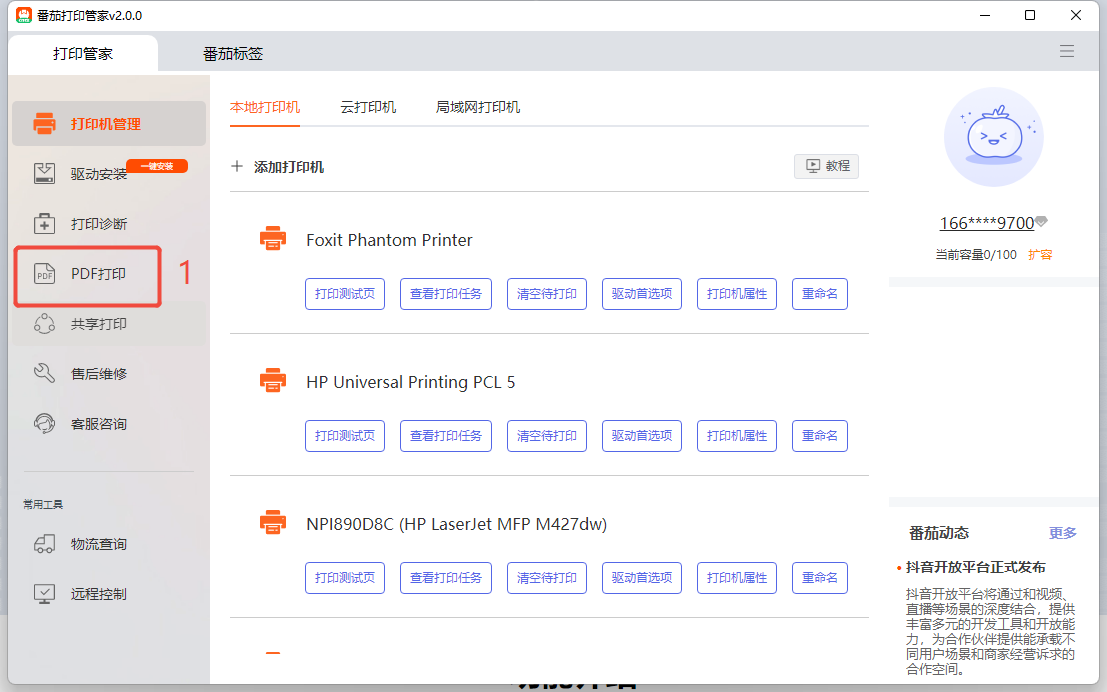The image size is (1107, 692).
Task: Click the 驱动安装 driver install icon
Action: click(44, 174)
